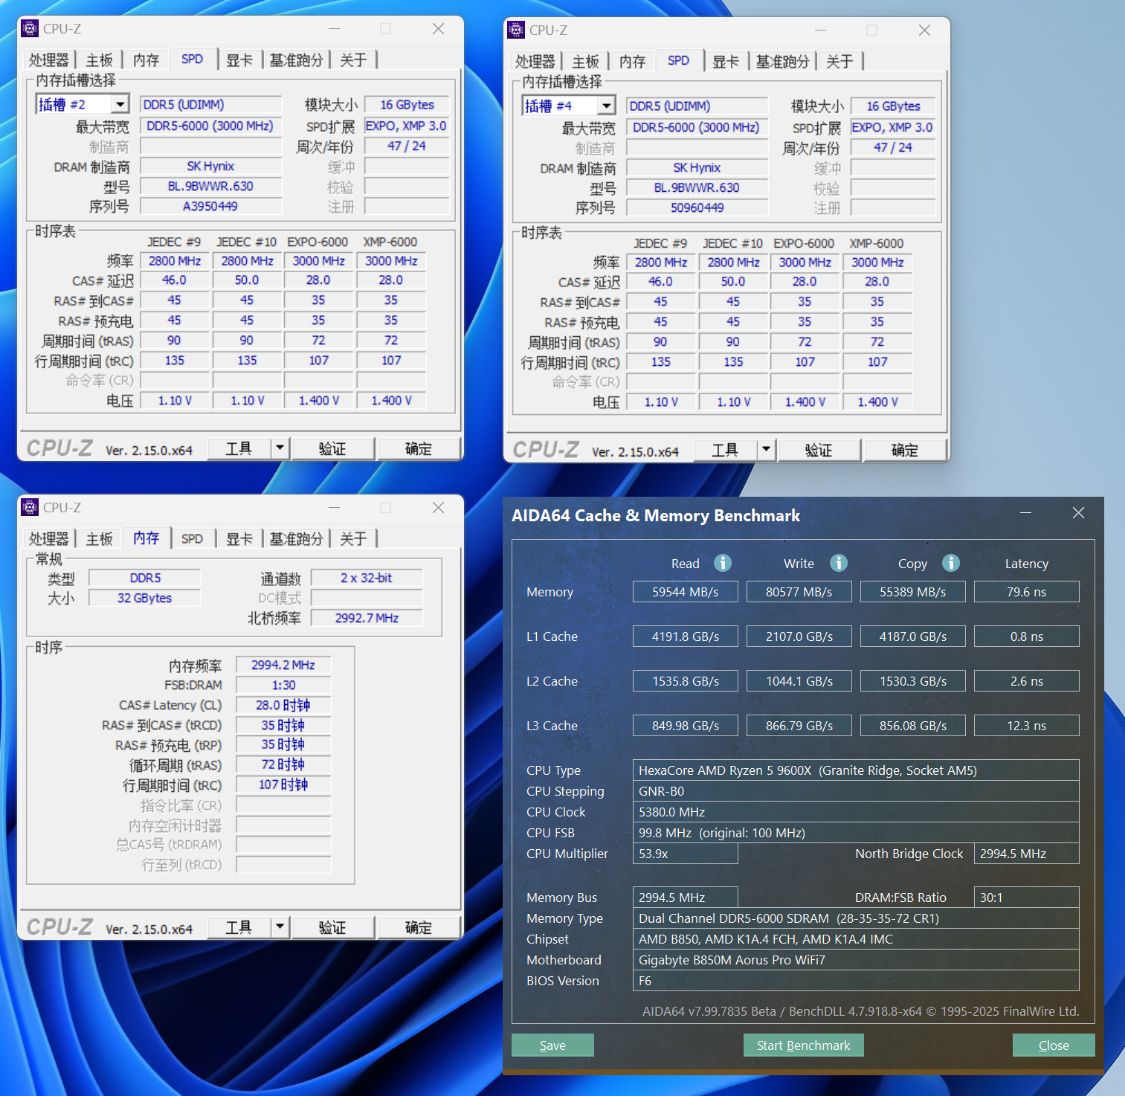This screenshot has height=1096, width=1125.
Task: Switch to 处理器 tab in slot #4 window
Action: [535, 62]
